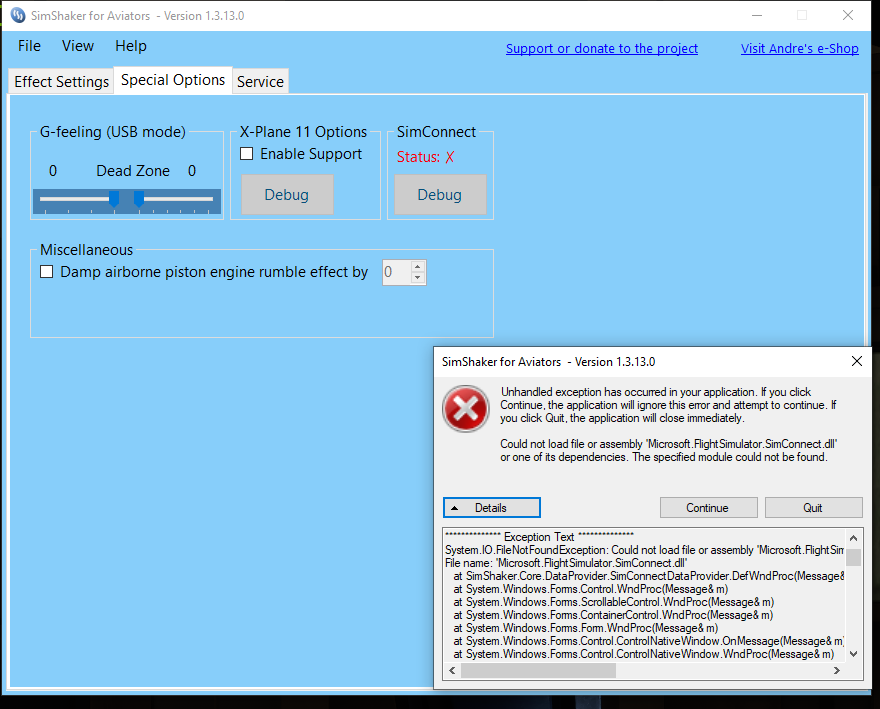Click Continue in the error dialog
Viewport: 880px width, 709px height.
[x=708, y=507]
